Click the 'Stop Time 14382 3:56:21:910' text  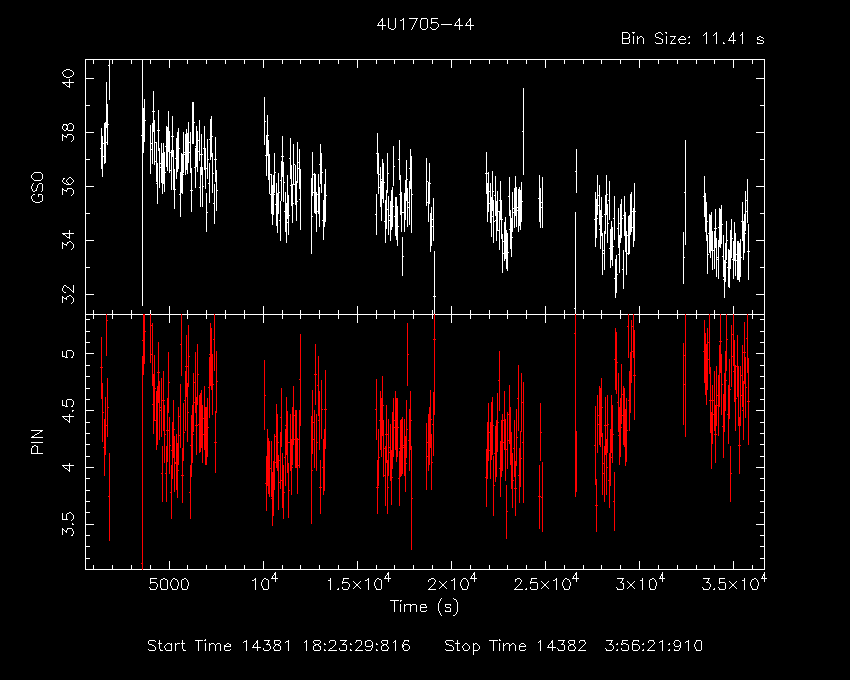(x=574, y=646)
